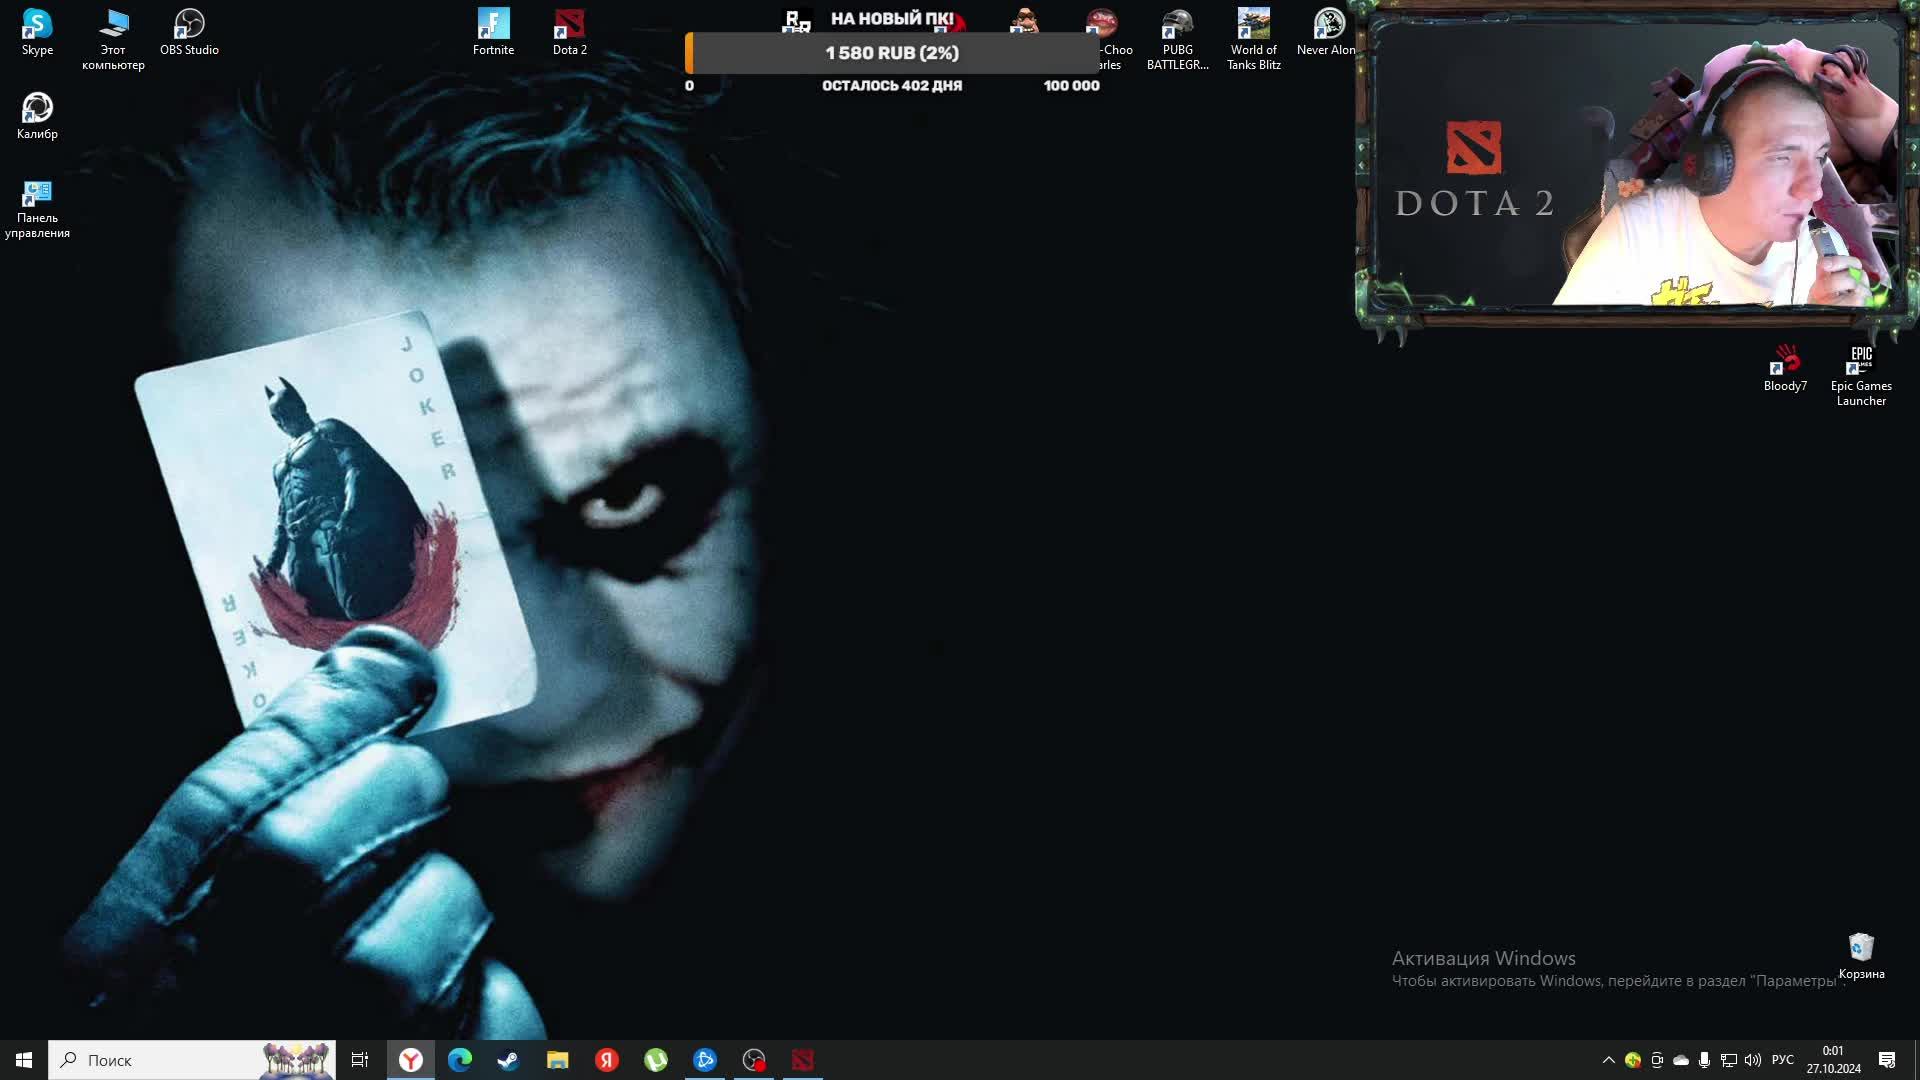Open the Bloody7 desktop shortcut
The height and width of the screenshot is (1080, 1920).
pyautogui.click(x=1785, y=368)
